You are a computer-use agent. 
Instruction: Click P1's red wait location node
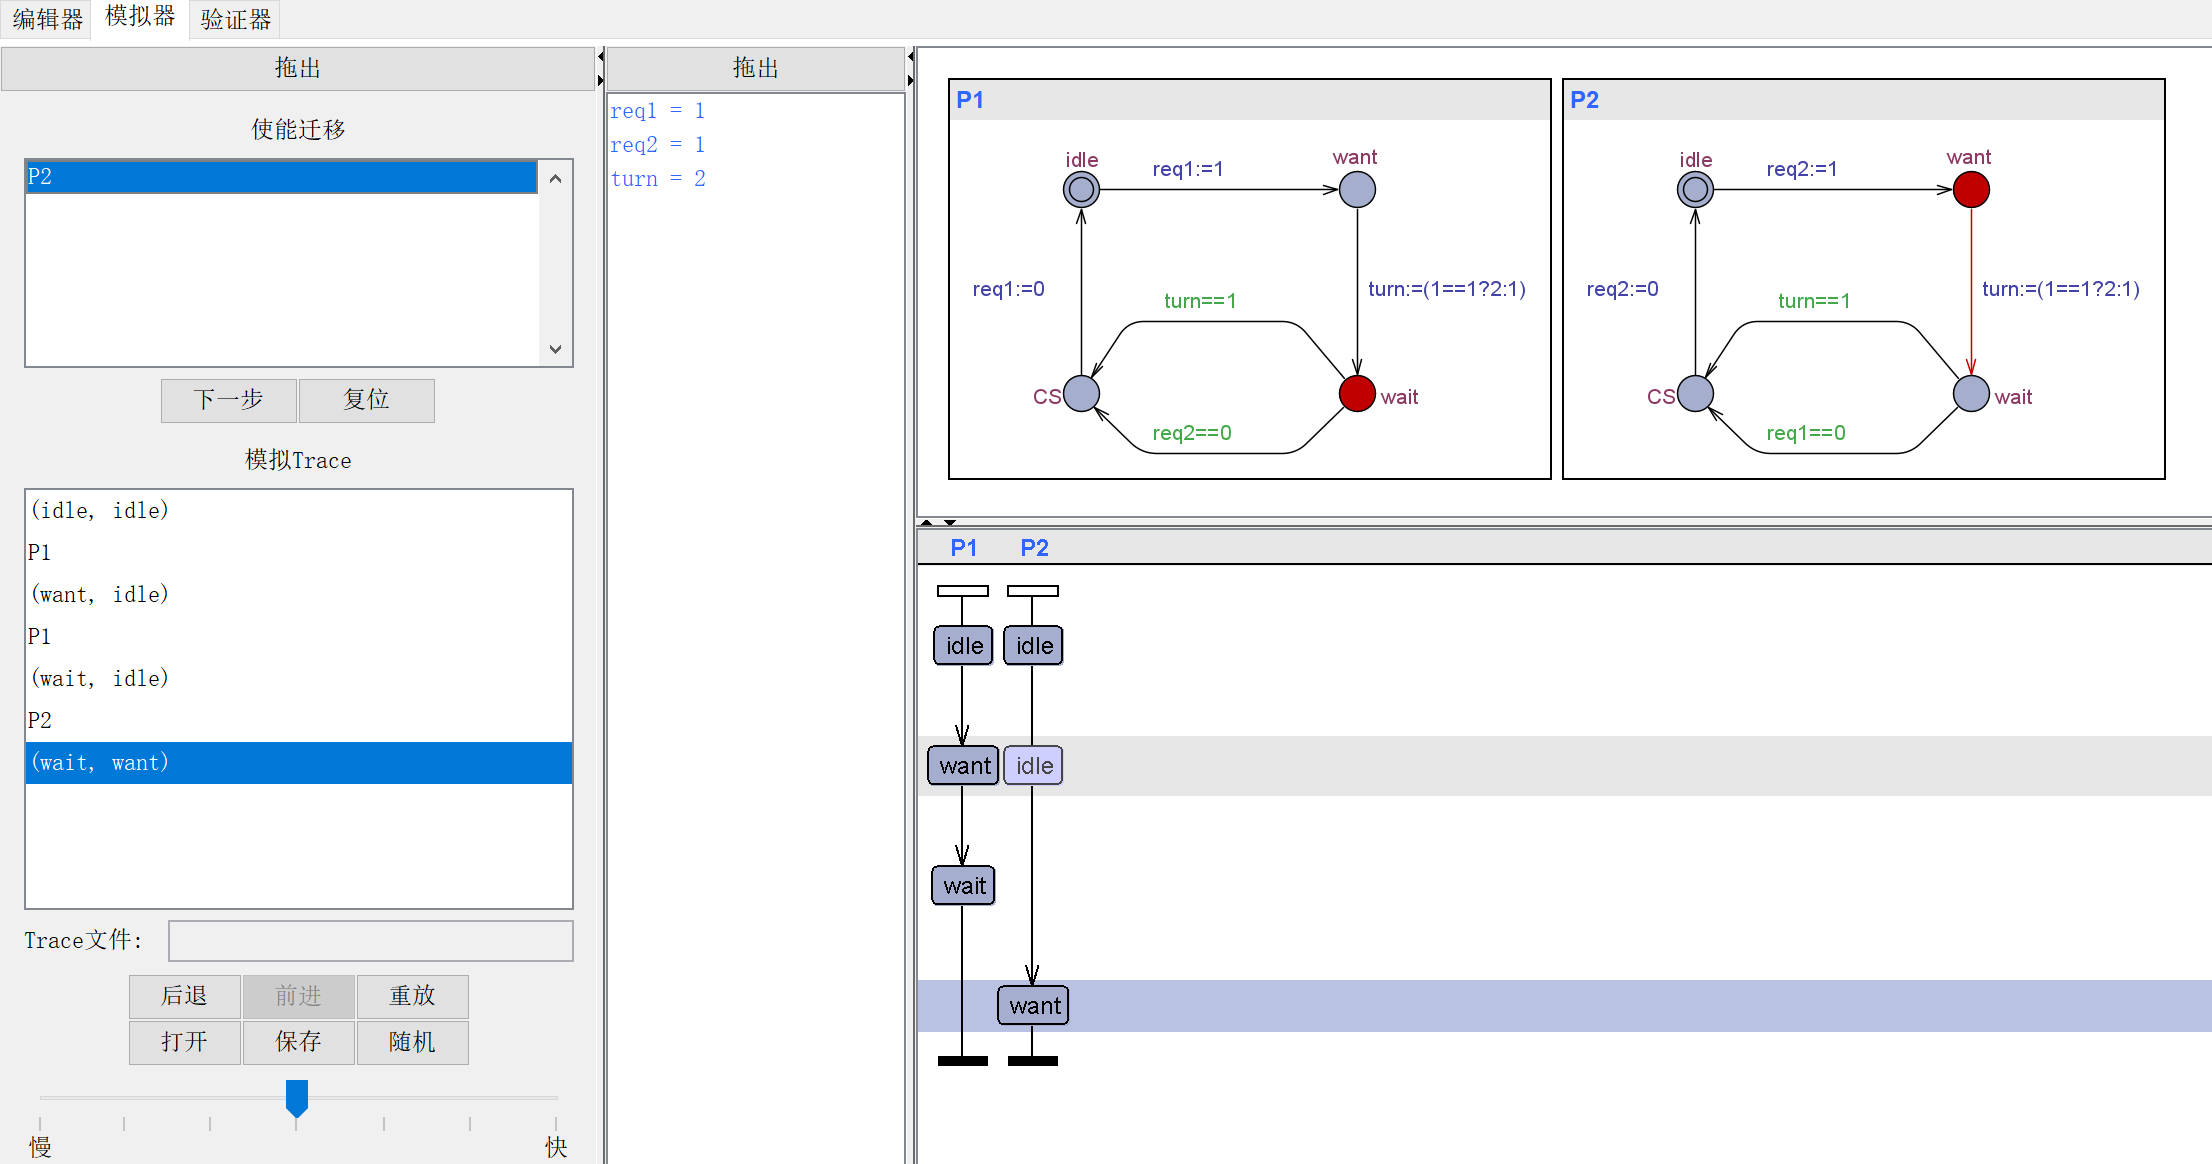(1357, 393)
